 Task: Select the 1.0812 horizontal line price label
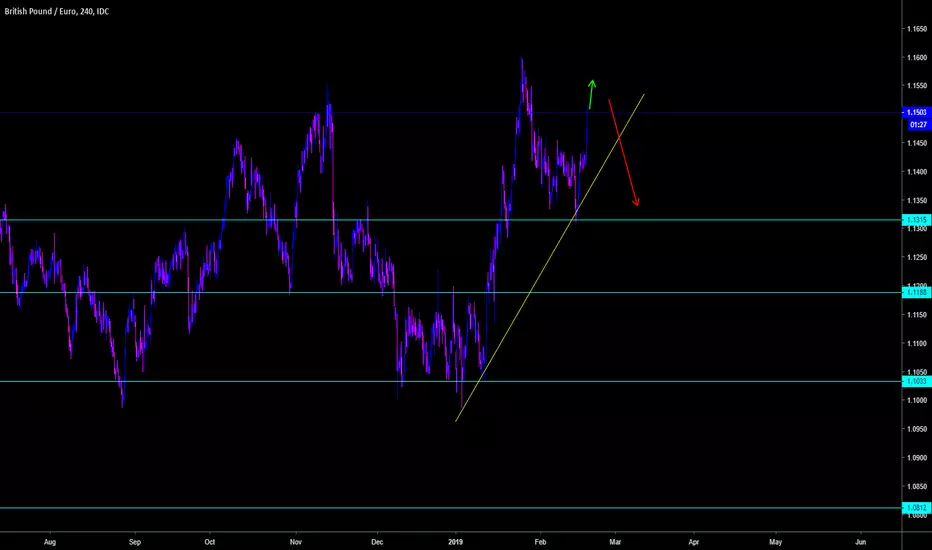pyautogui.click(x=917, y=508)
